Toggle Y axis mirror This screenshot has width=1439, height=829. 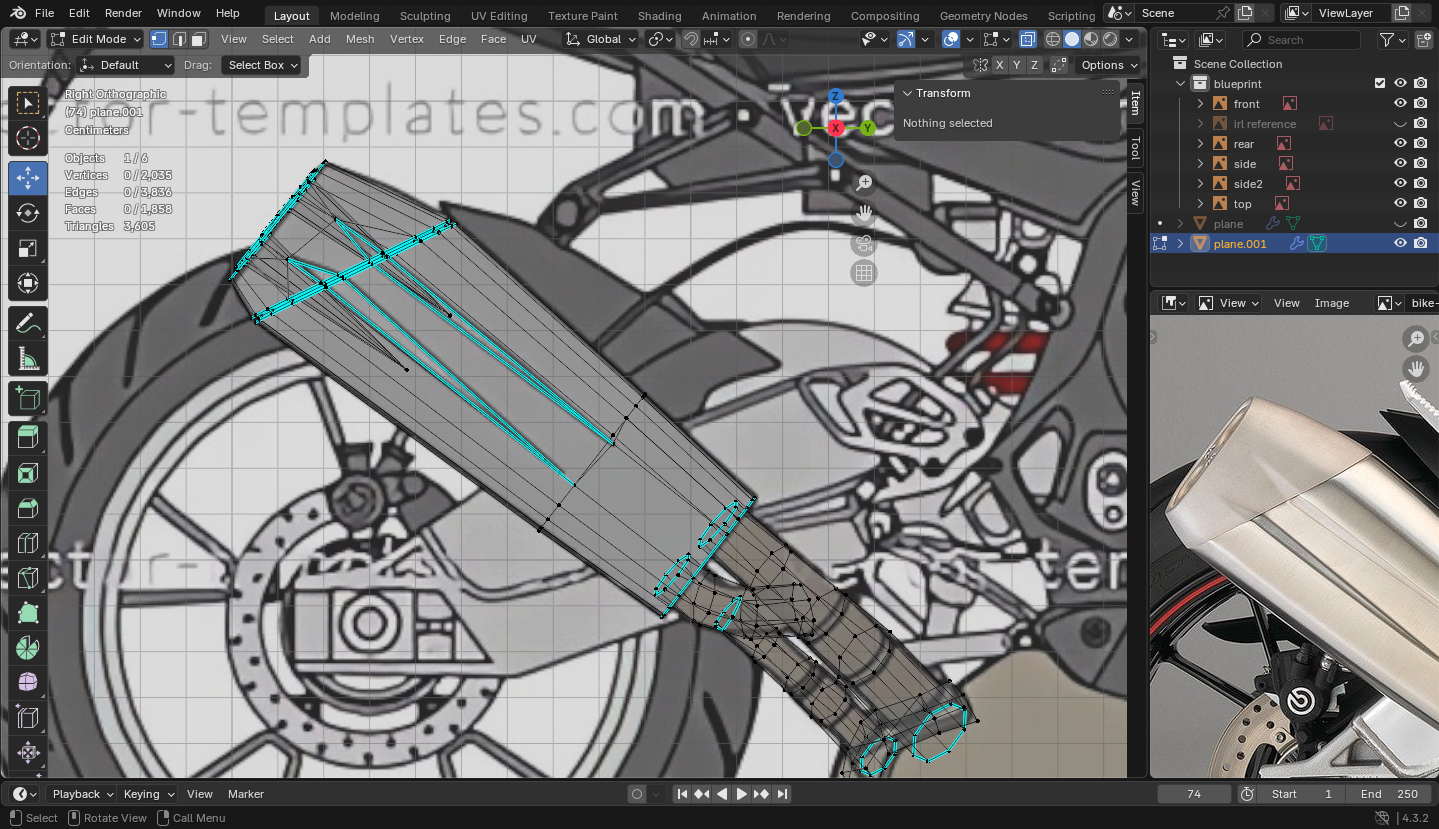pos(1017,65)
